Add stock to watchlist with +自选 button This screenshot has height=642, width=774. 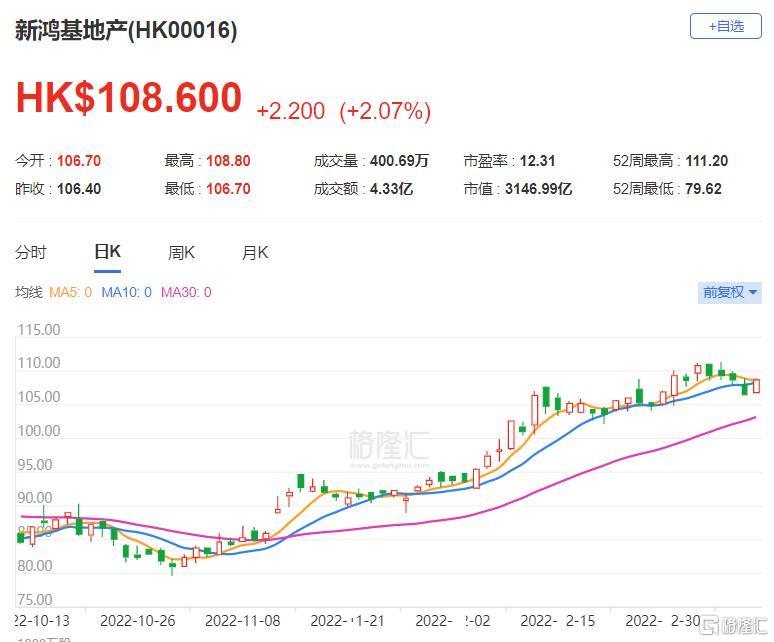725,26
